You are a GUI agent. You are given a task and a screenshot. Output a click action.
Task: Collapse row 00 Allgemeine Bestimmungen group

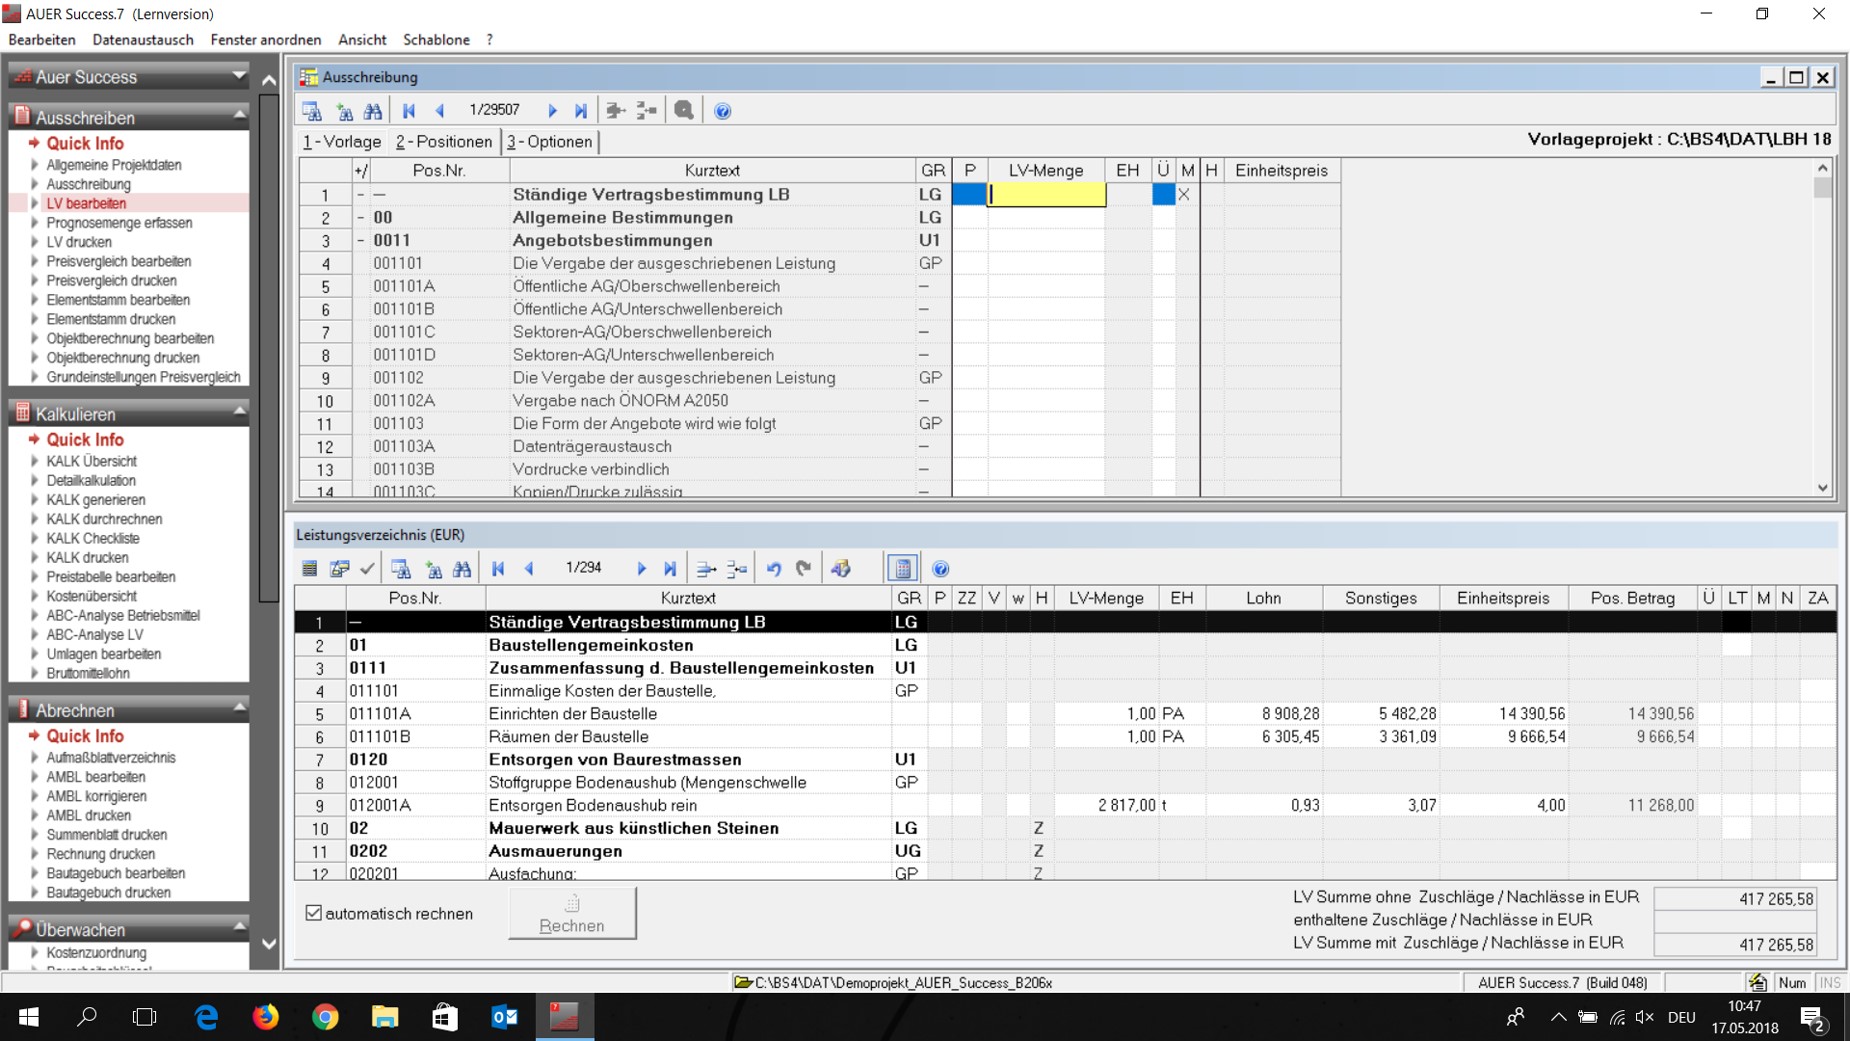tap(361, 218)
